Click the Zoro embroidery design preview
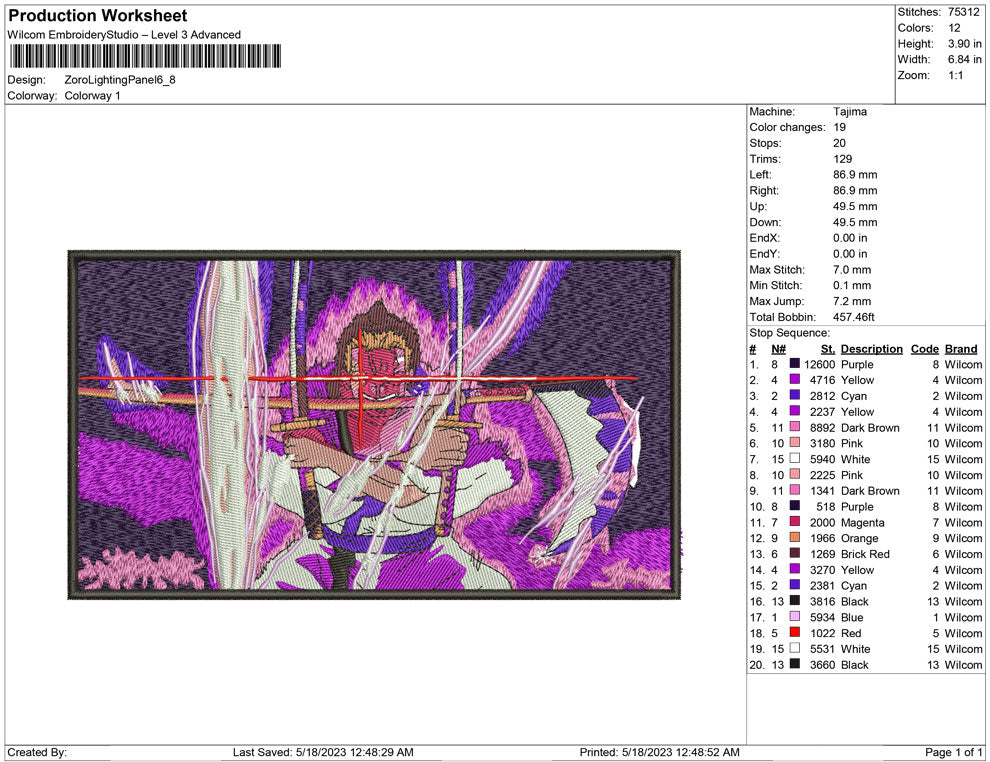 pyautogui.click(x=374, y=425)
